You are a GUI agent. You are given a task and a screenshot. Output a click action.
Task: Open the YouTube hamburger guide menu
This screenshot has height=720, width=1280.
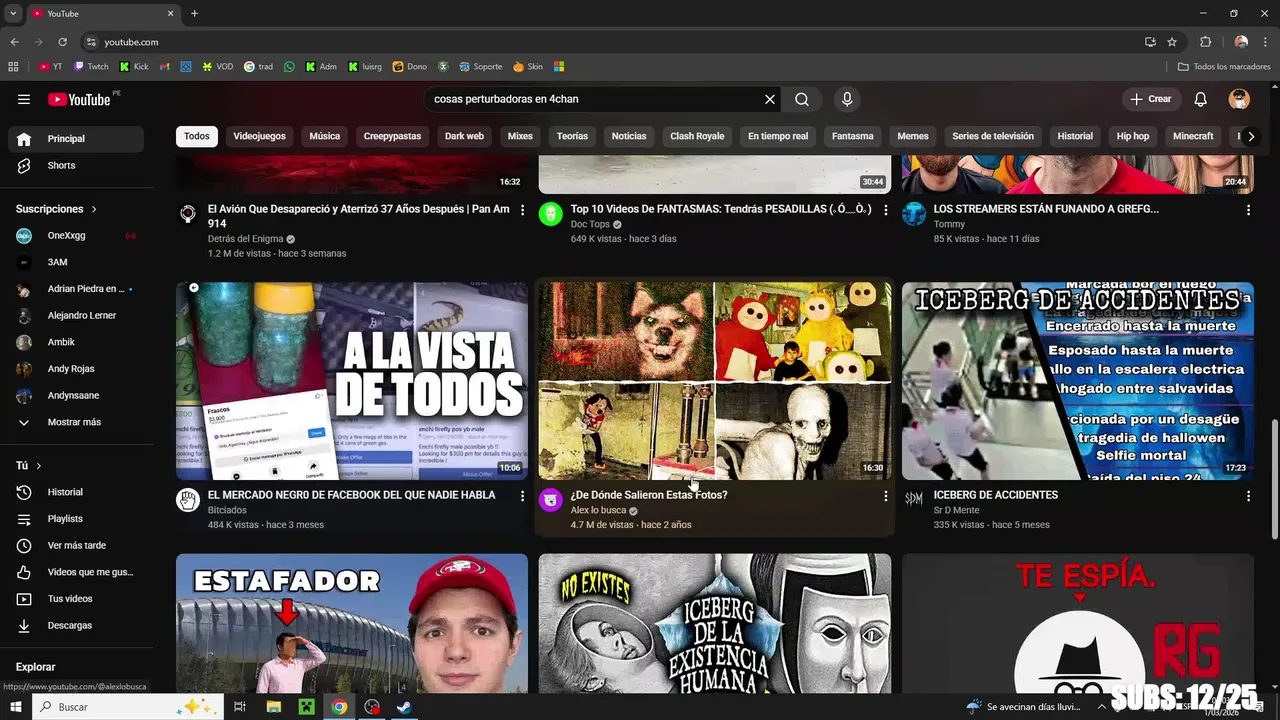tap(24, 99)
